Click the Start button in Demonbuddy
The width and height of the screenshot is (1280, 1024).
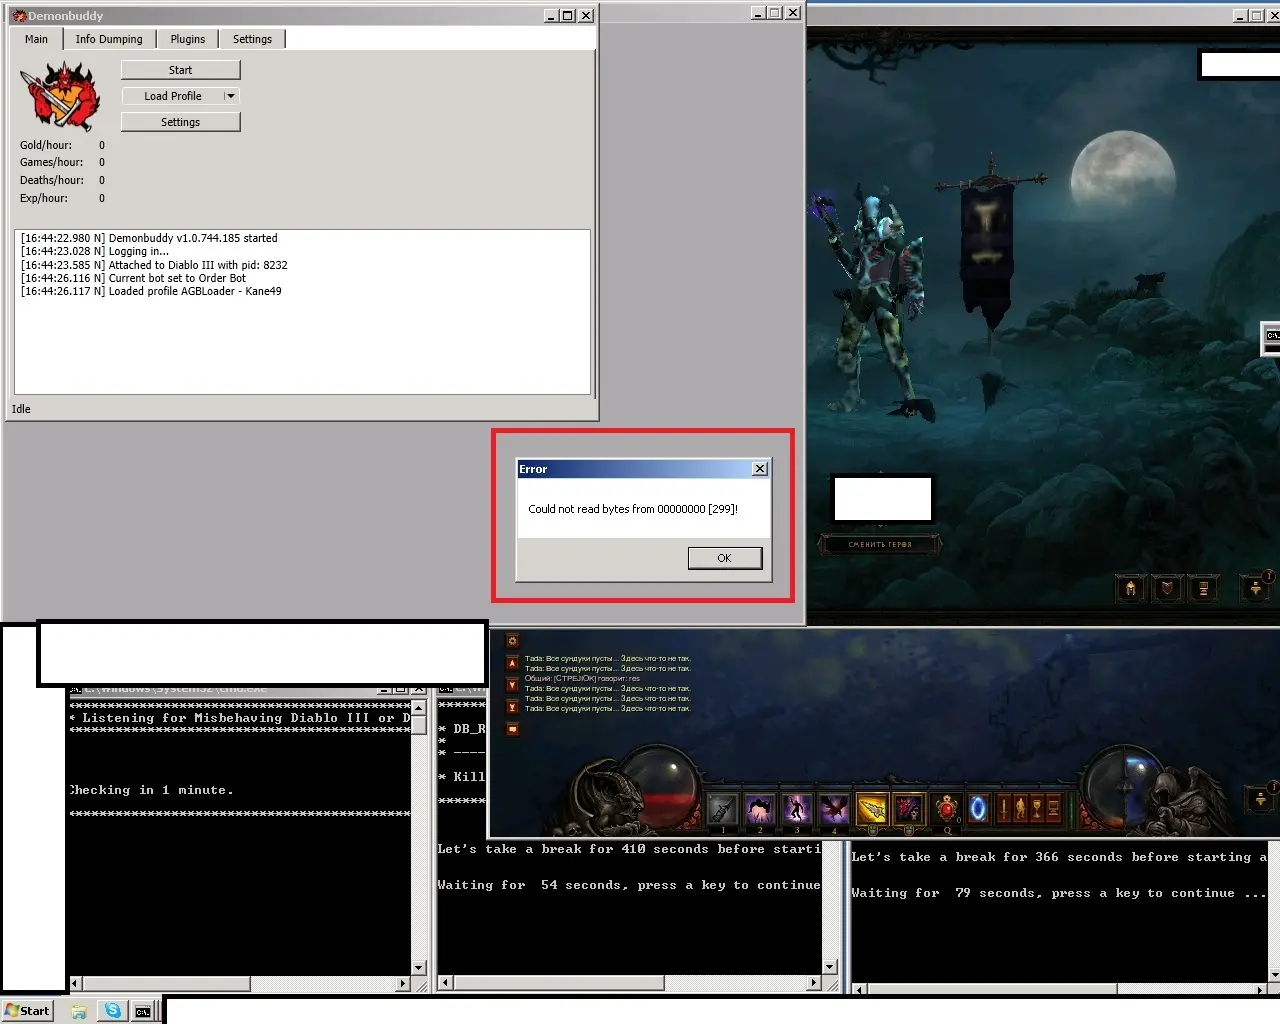click(181, 70)
